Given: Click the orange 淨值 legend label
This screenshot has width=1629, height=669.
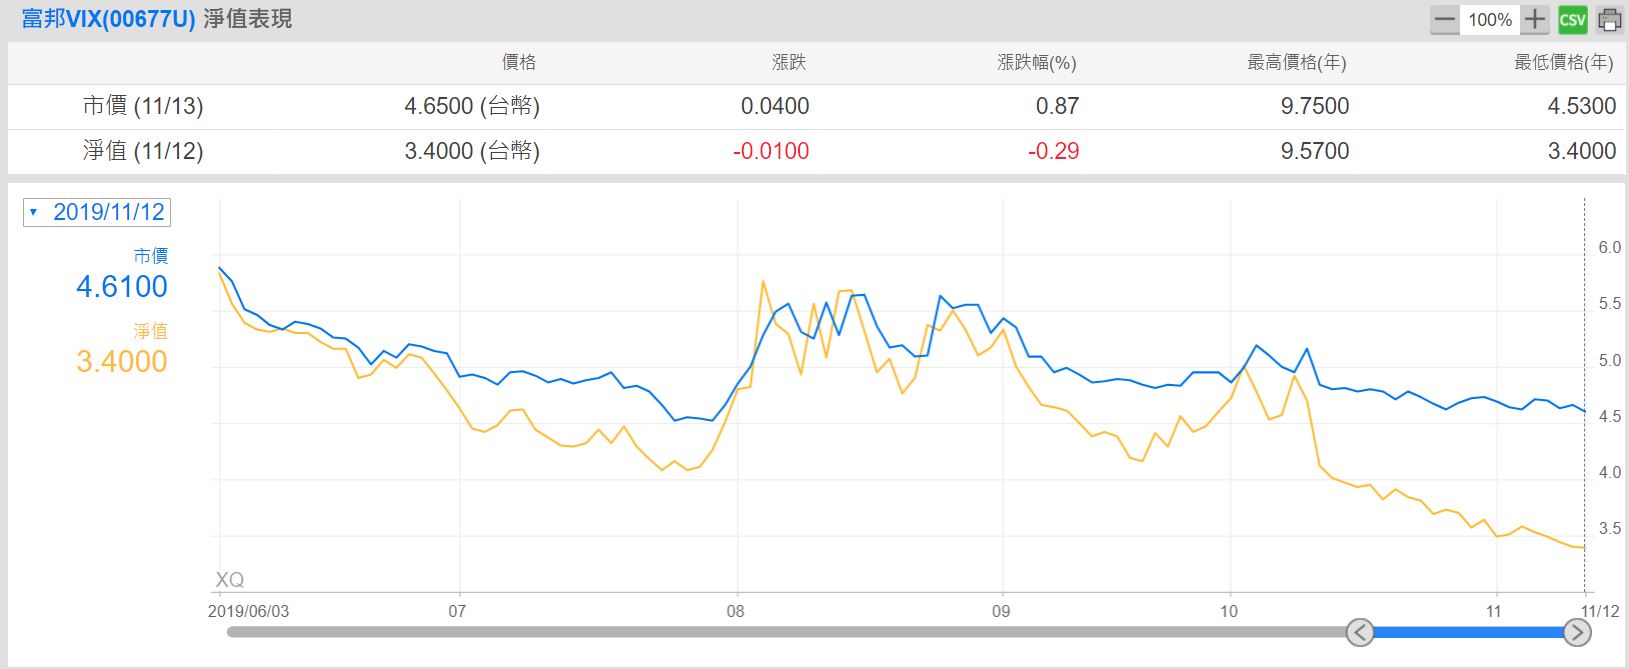Looking at the screenshot, I should (x=151, y=331).
